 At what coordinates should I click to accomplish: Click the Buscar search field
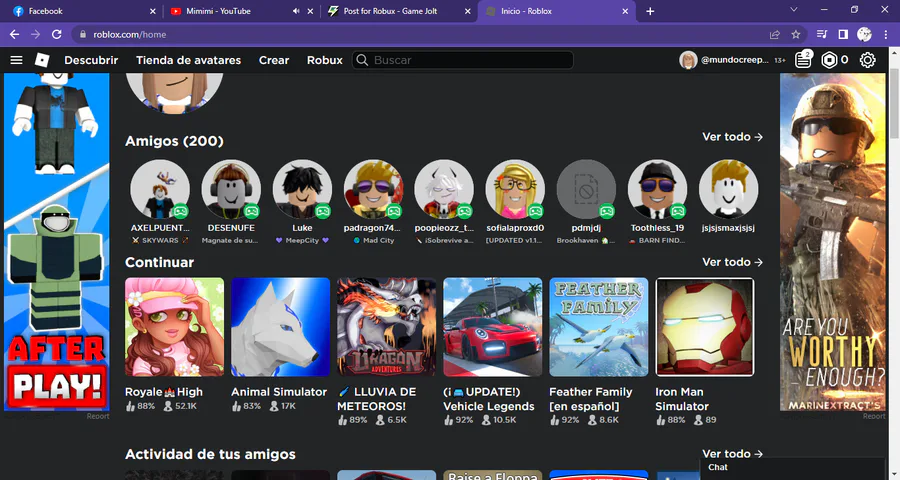coord(463,60)
